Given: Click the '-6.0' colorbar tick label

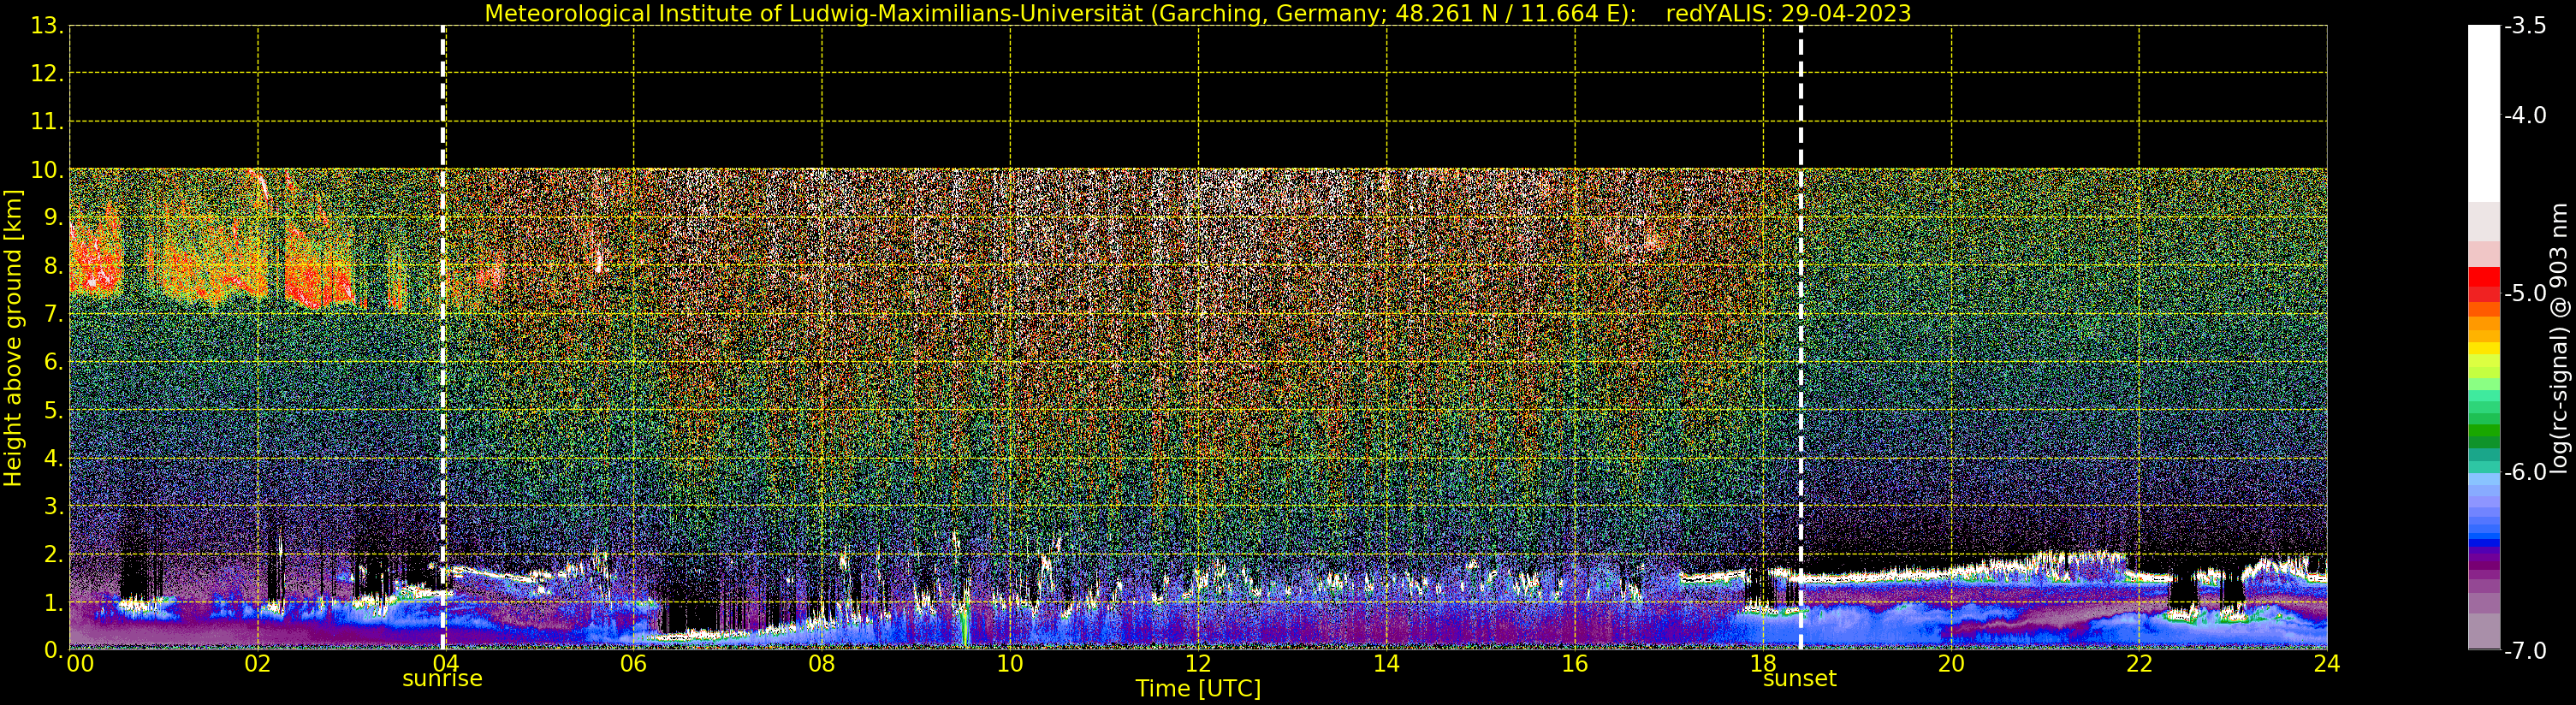Looking at the screenshot, I should click(x=2525, y=472).
